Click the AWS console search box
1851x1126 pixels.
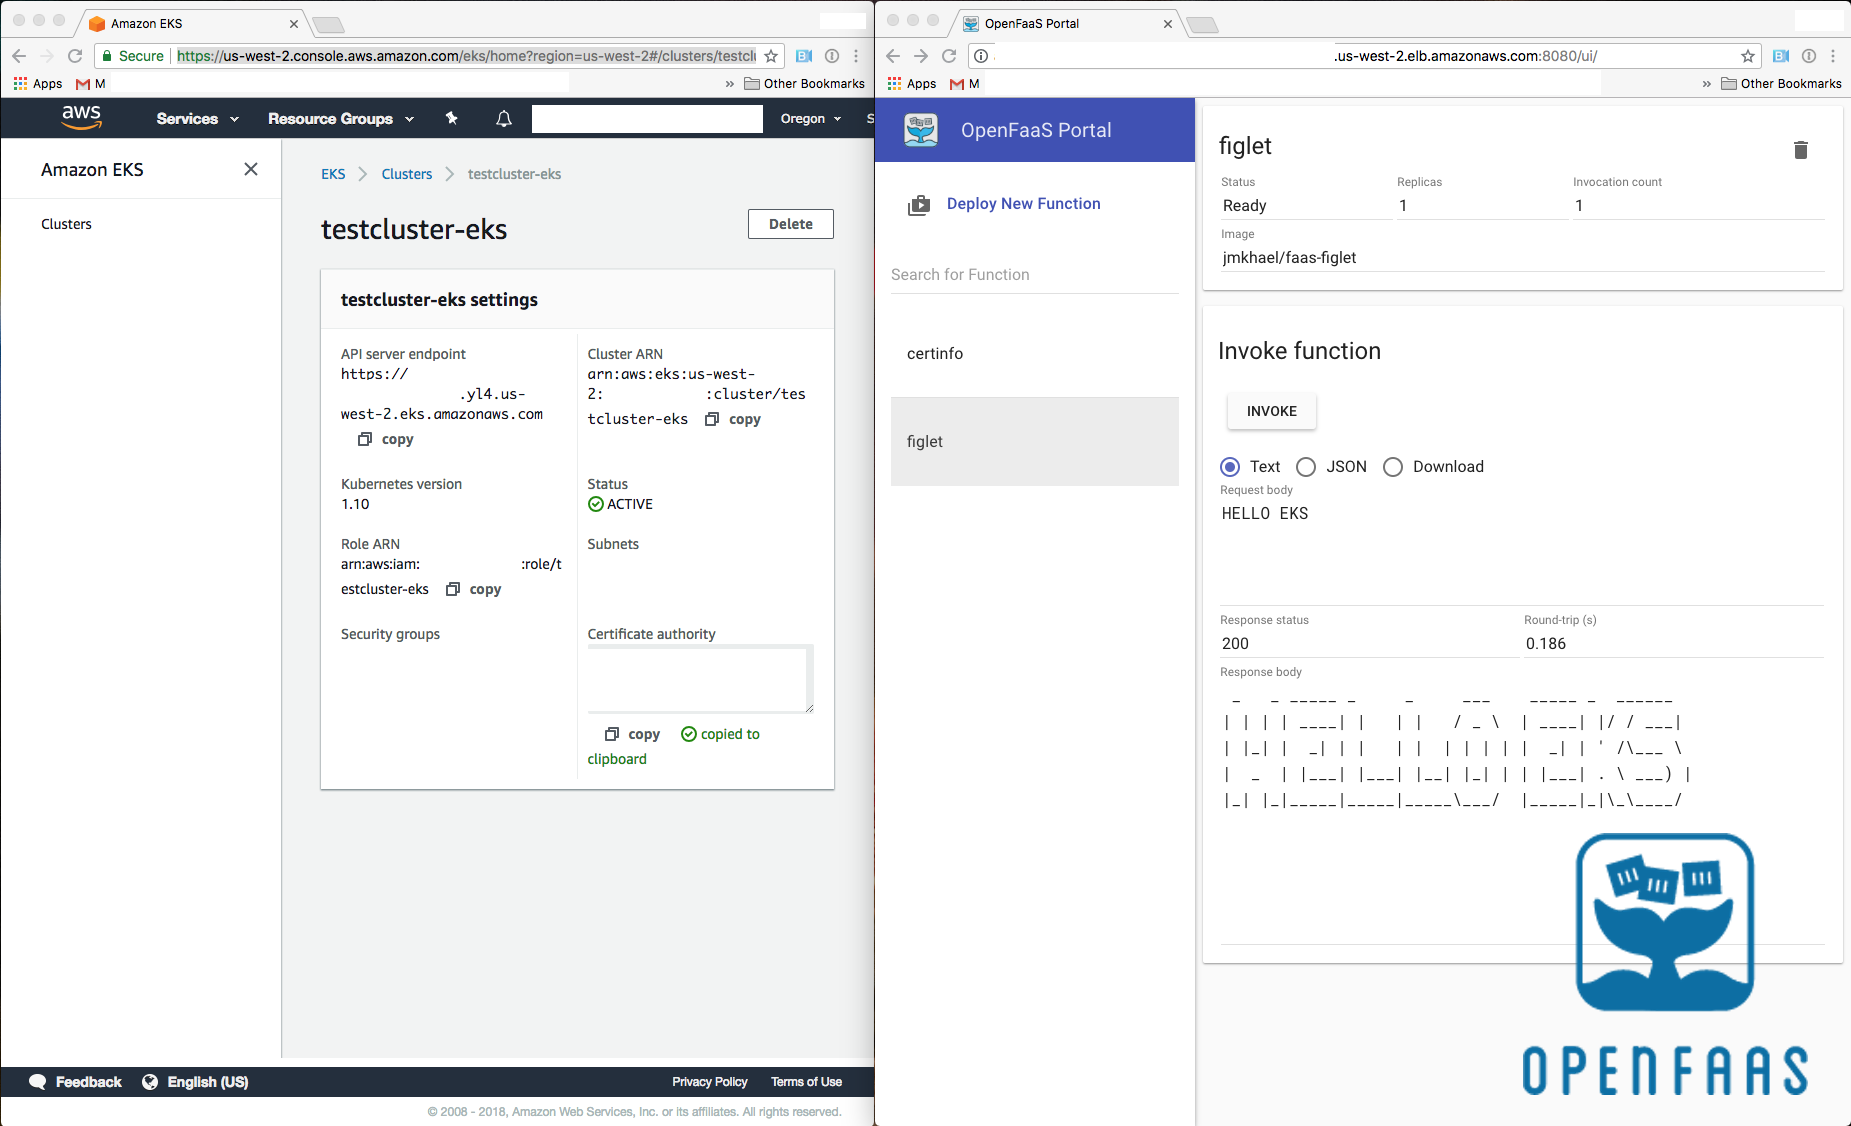(647, 119)
